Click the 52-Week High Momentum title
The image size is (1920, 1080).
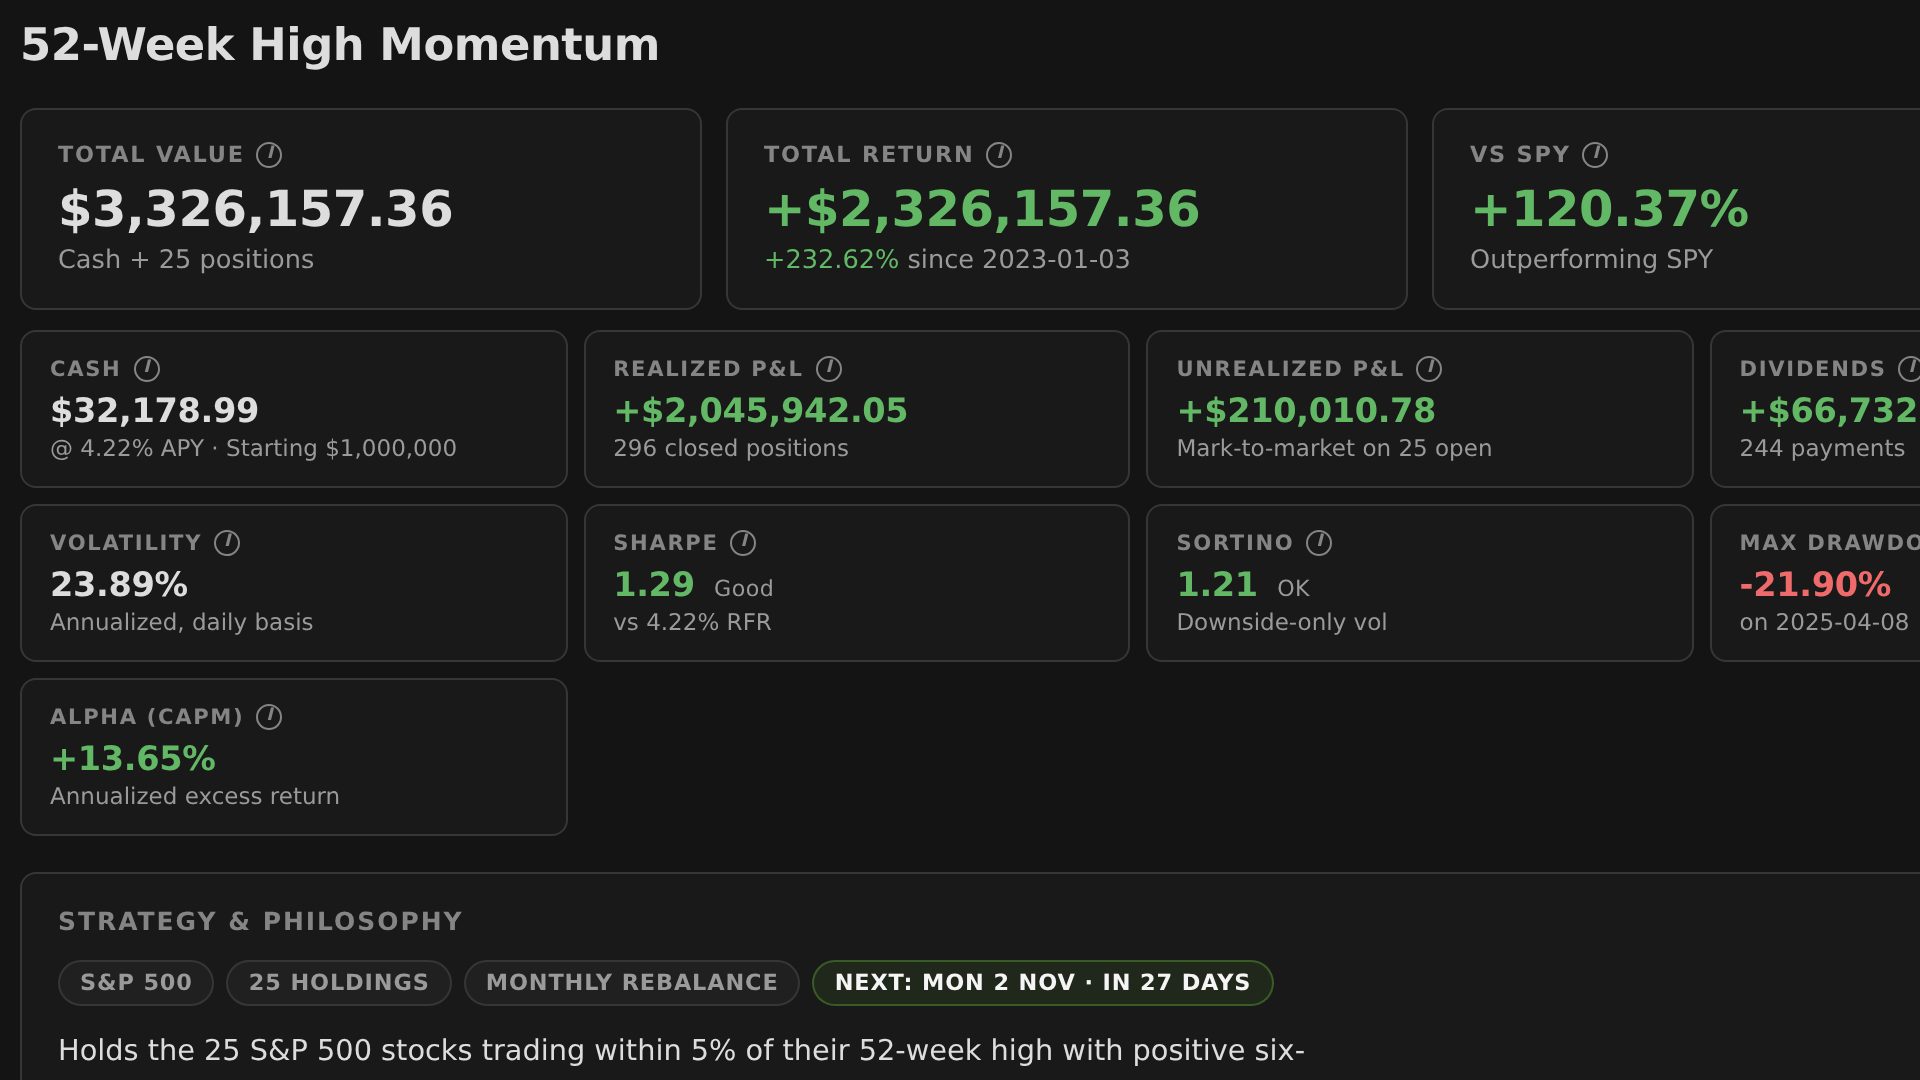click(340, 45)
